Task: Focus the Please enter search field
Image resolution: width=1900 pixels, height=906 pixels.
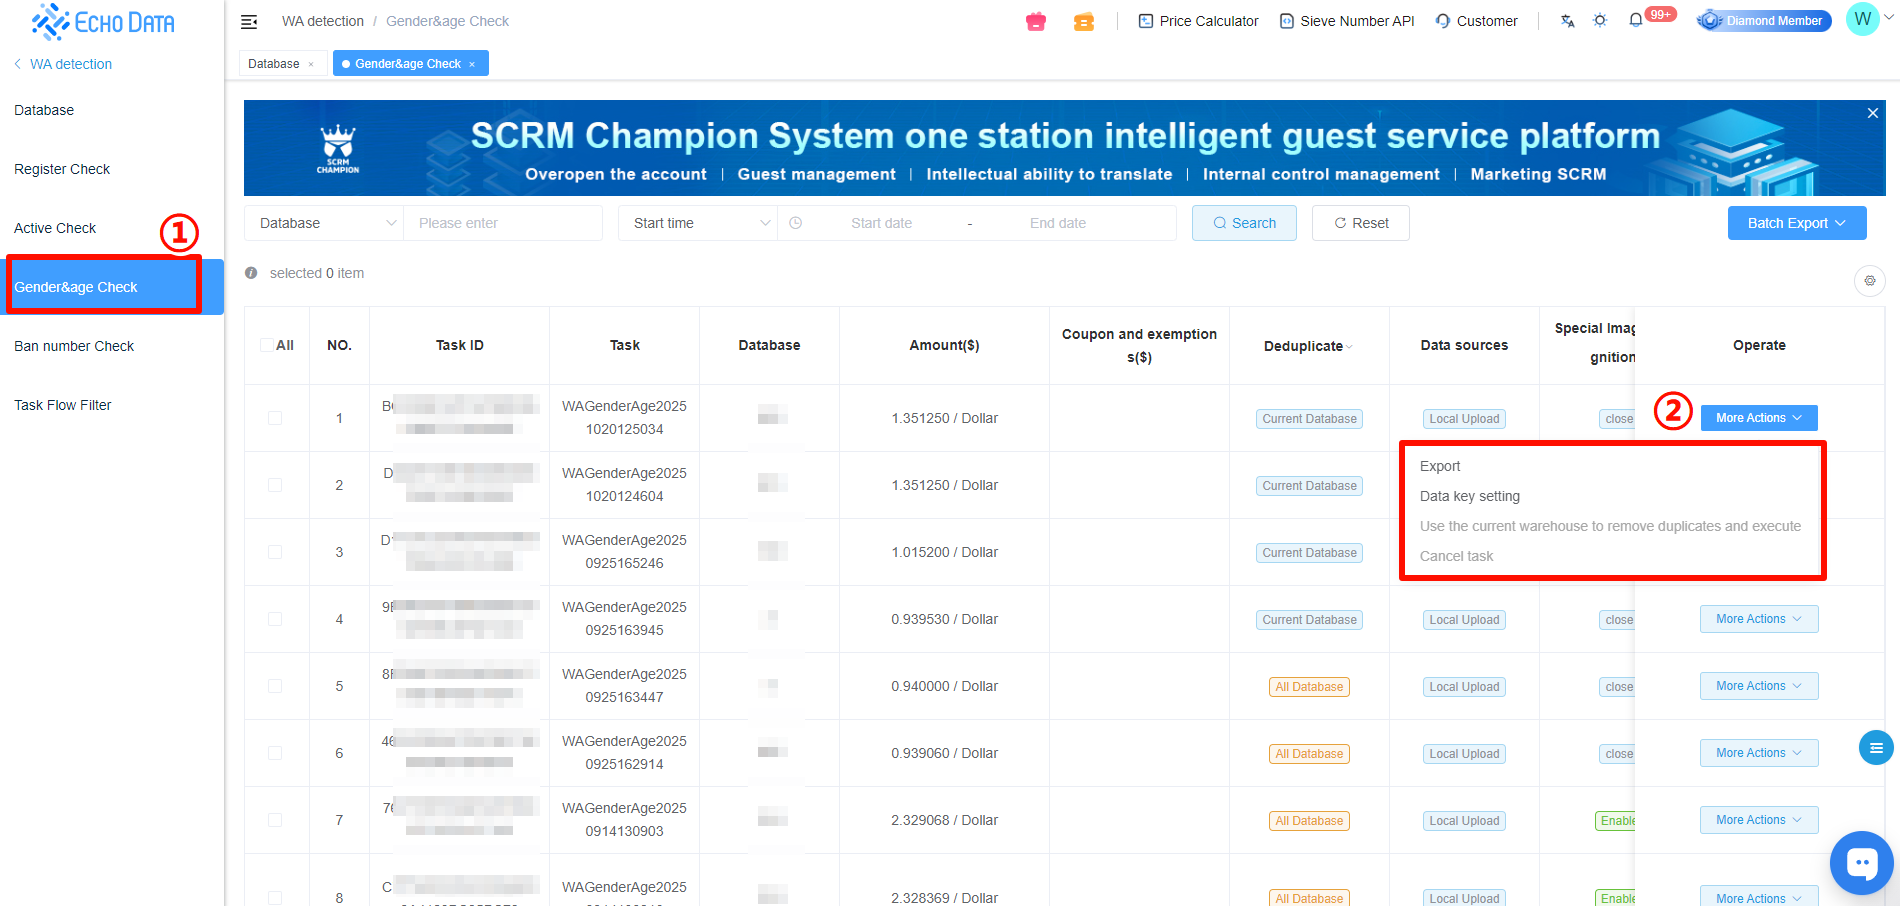Action: pos(503,223)
